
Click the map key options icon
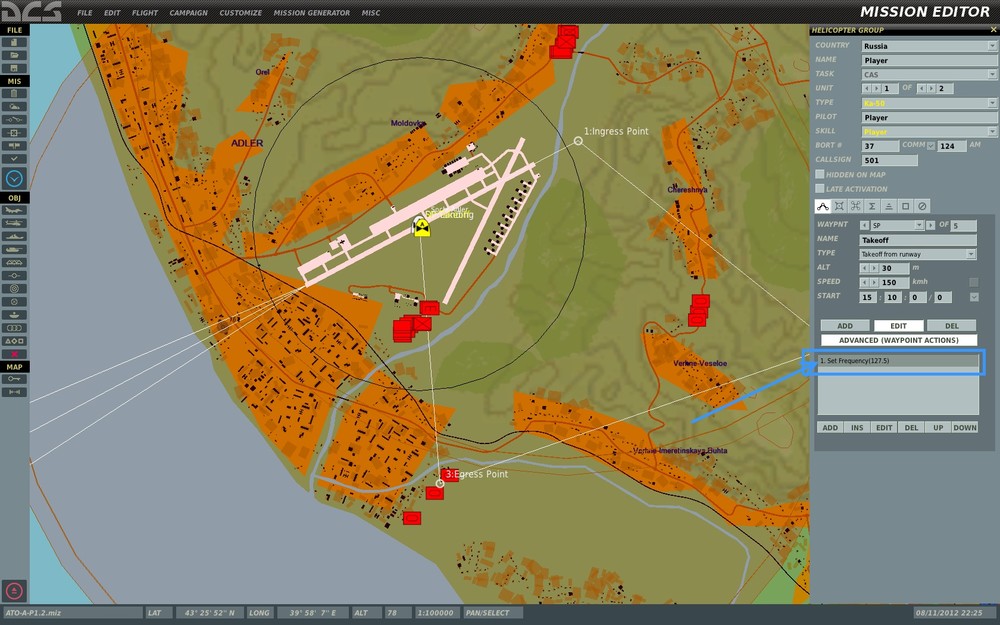(14, 379)
